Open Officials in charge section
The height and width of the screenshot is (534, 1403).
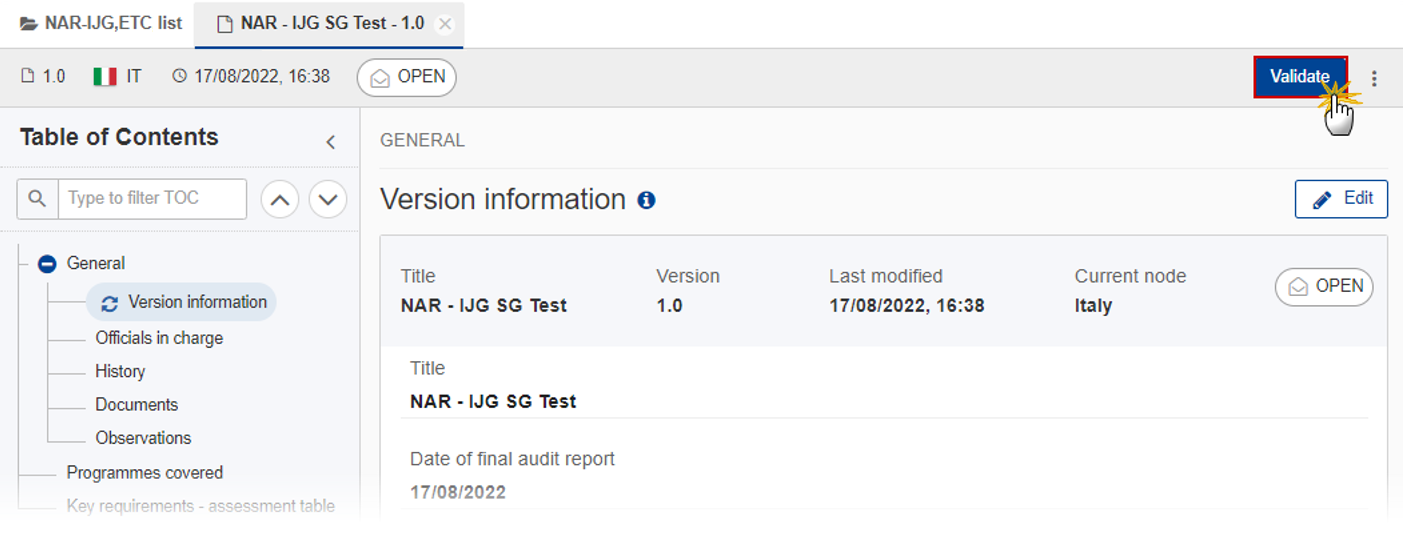(159, 338)
